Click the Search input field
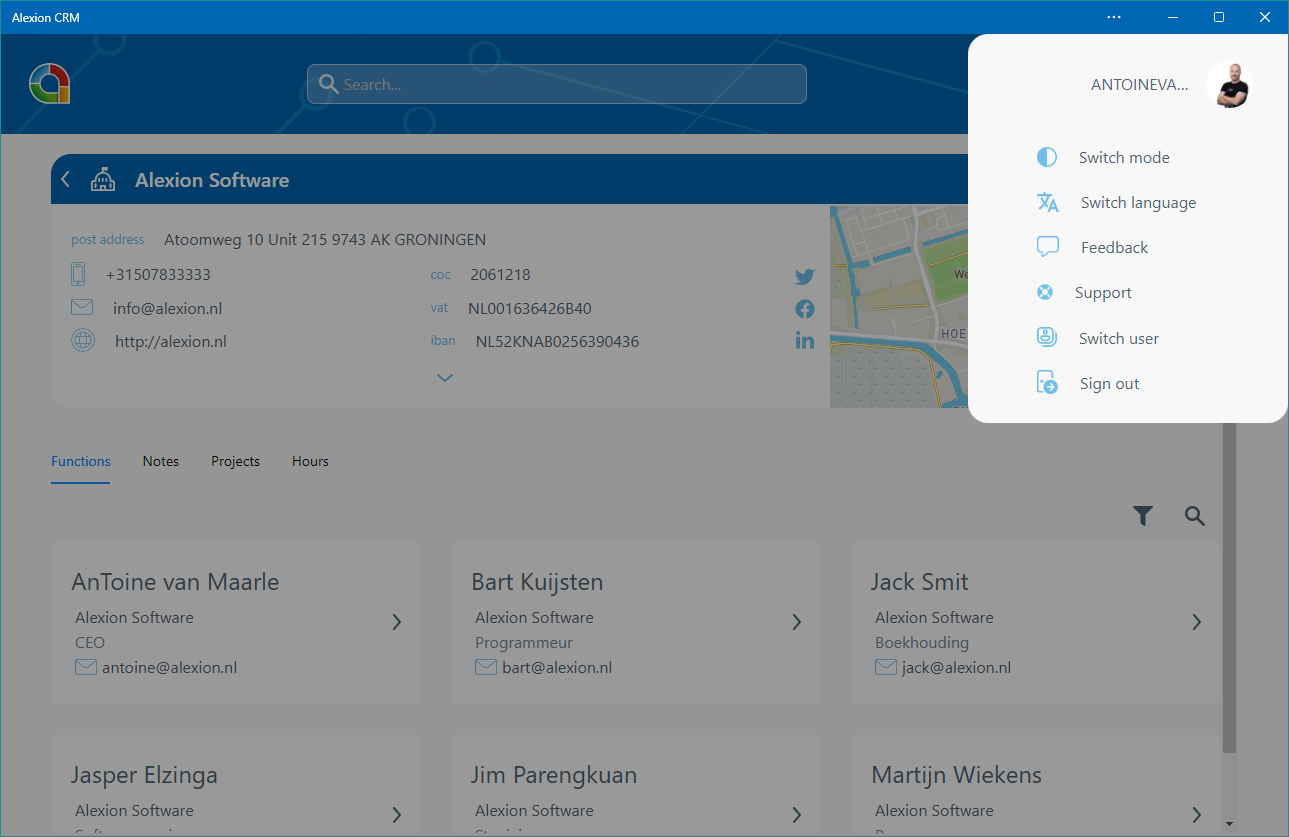This screenshot has width=1289, height=837. (x=556, y=84)
